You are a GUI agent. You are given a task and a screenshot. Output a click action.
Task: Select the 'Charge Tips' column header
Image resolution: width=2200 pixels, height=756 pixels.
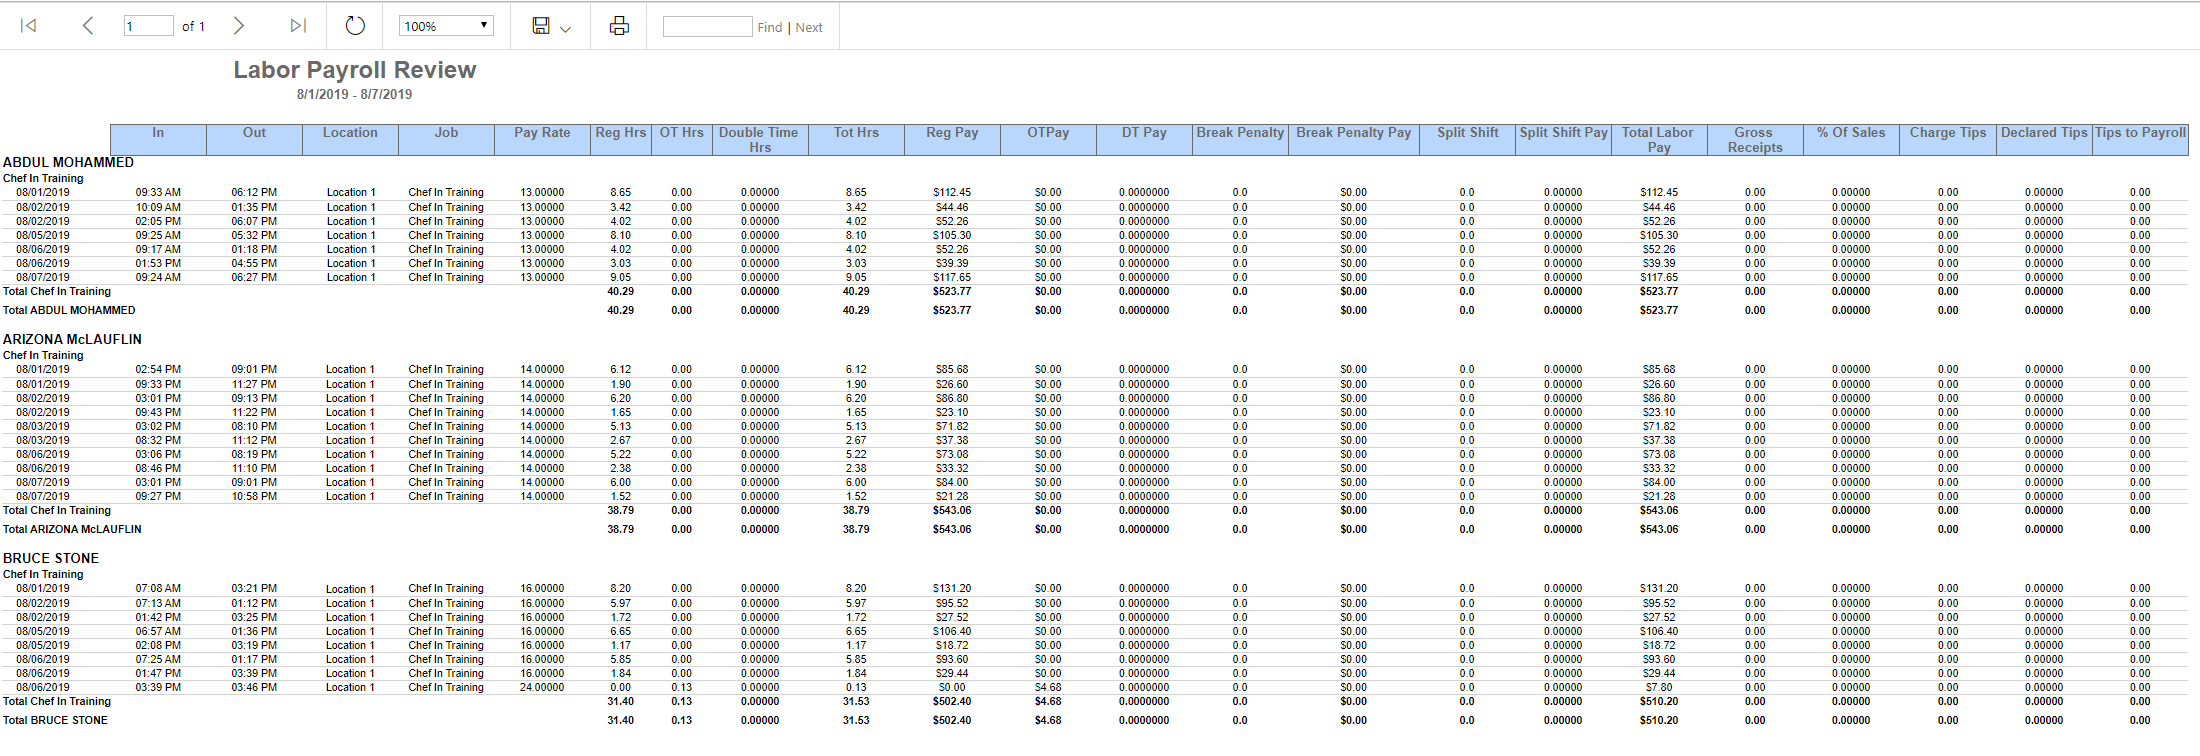pyautogui.click(x=1948, y=140)
